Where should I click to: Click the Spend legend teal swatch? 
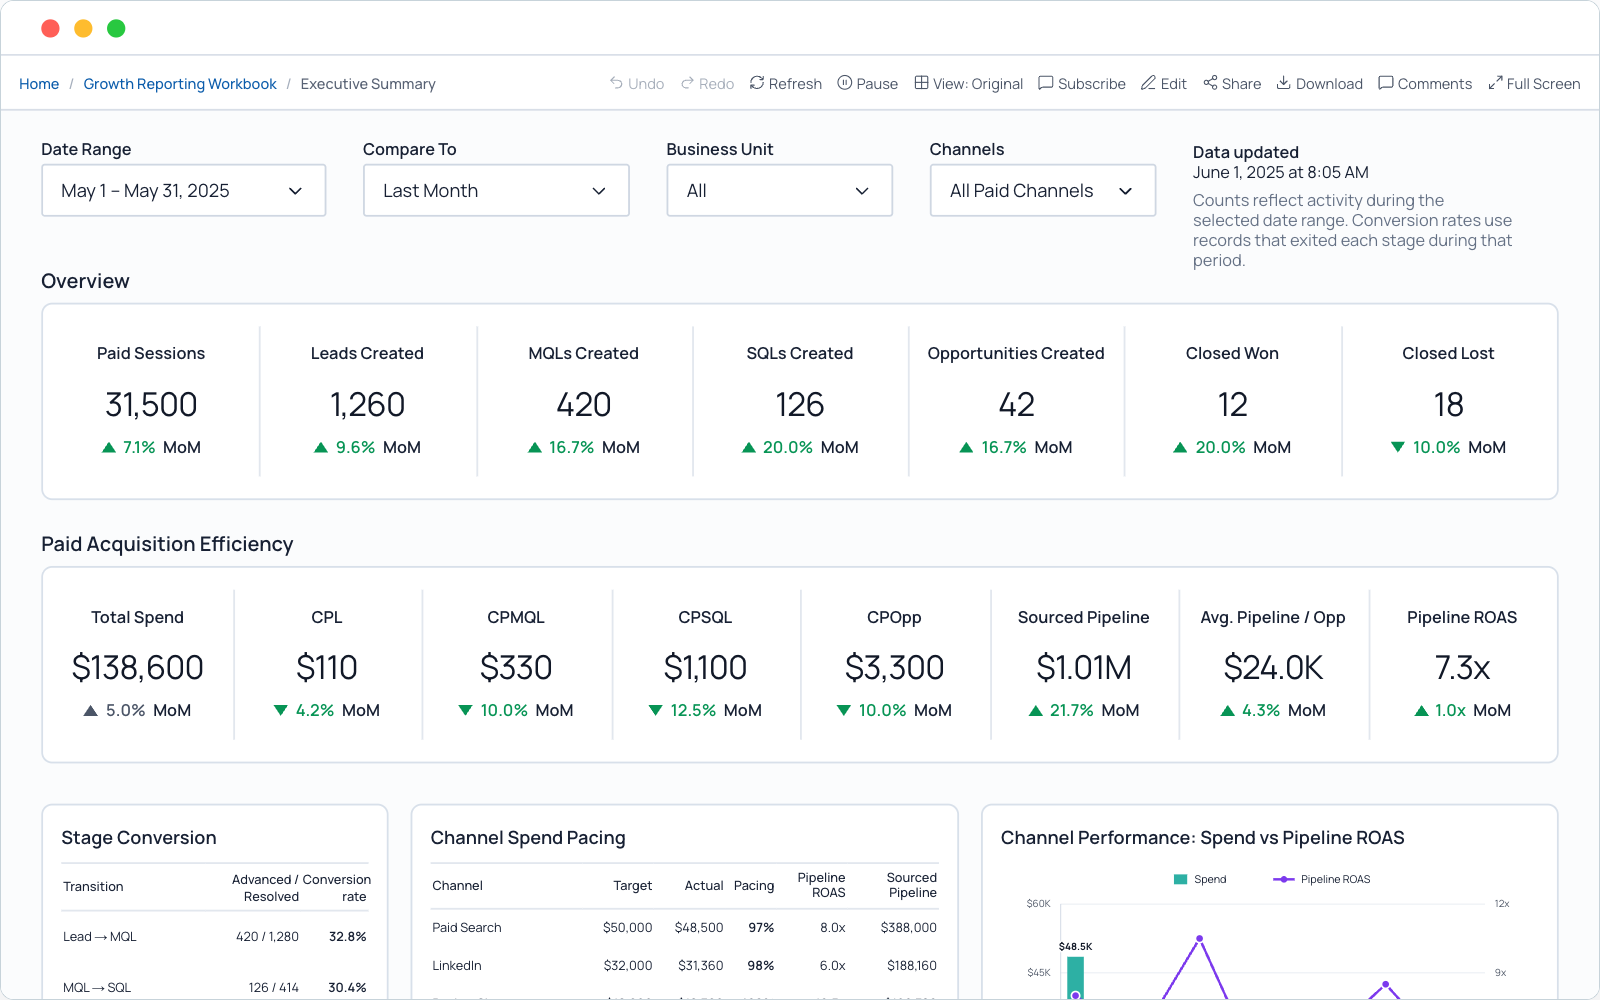tap(1181, 880)
